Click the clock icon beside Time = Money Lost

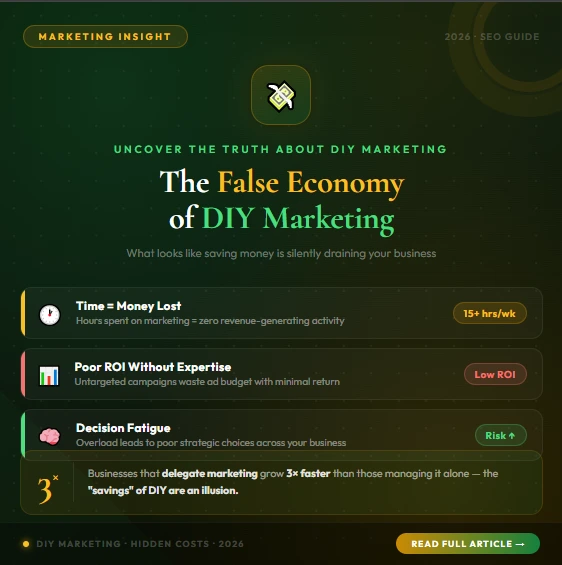point(50,315)
